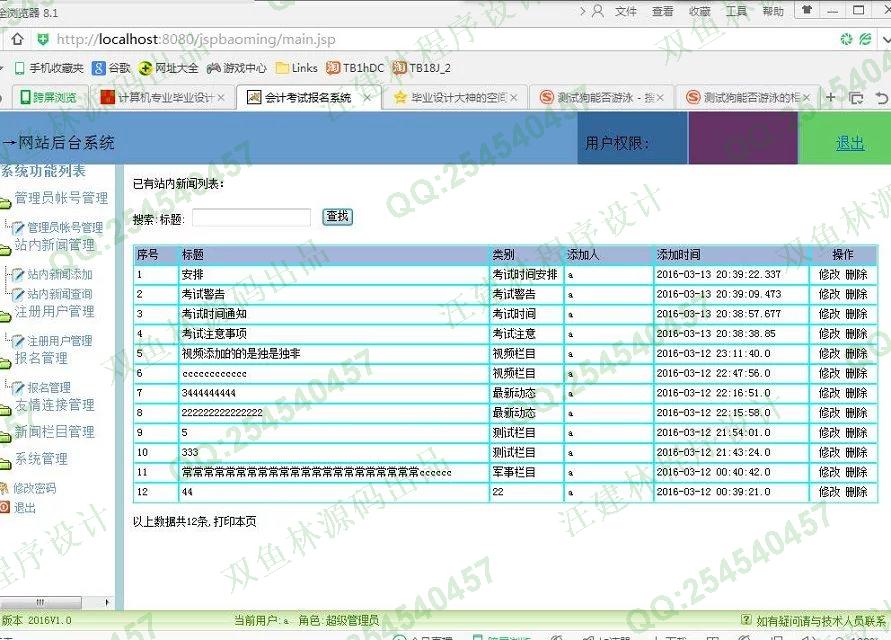Screen dimensions: 891x640
Task: Click the new tab plus button
Action: (830, 98)
